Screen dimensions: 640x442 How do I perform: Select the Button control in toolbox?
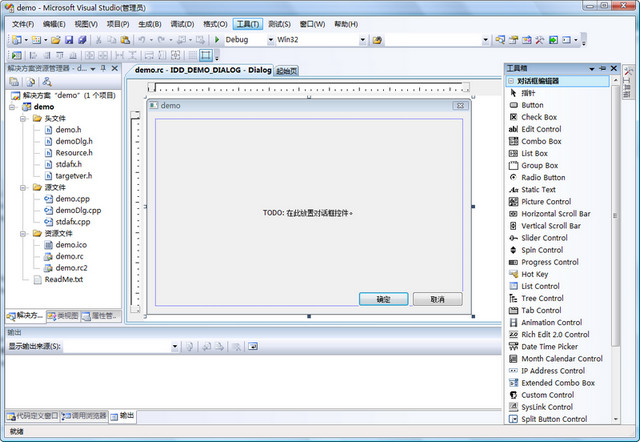532,105
